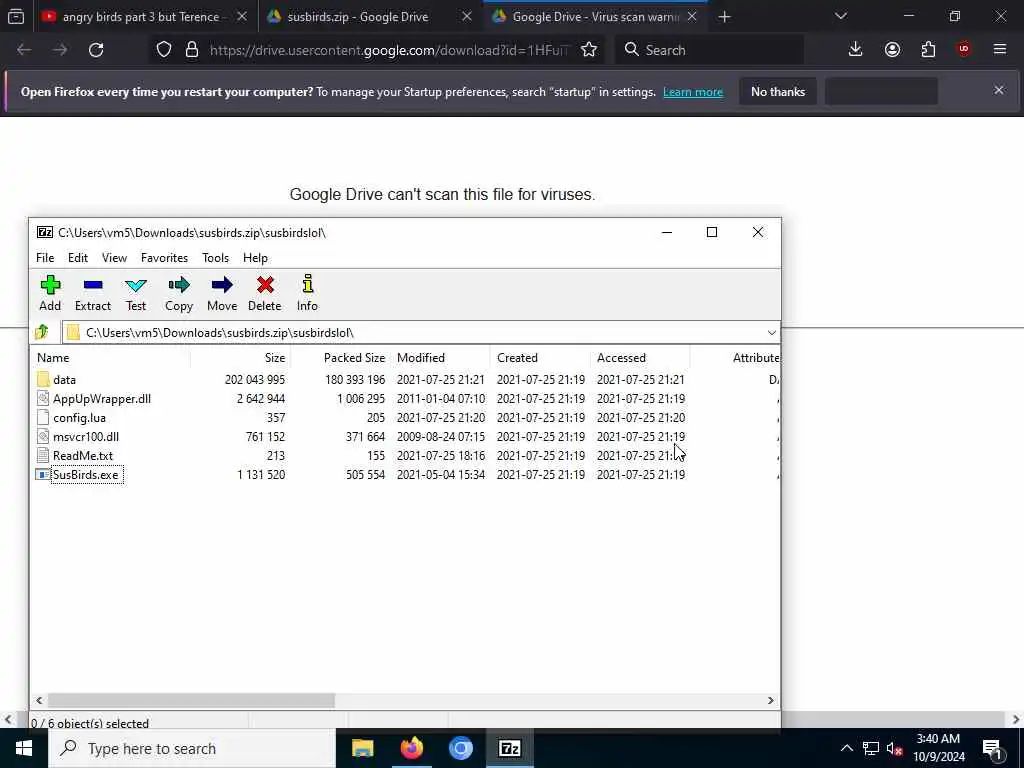Reload the Firefox page

click(96, 50)
